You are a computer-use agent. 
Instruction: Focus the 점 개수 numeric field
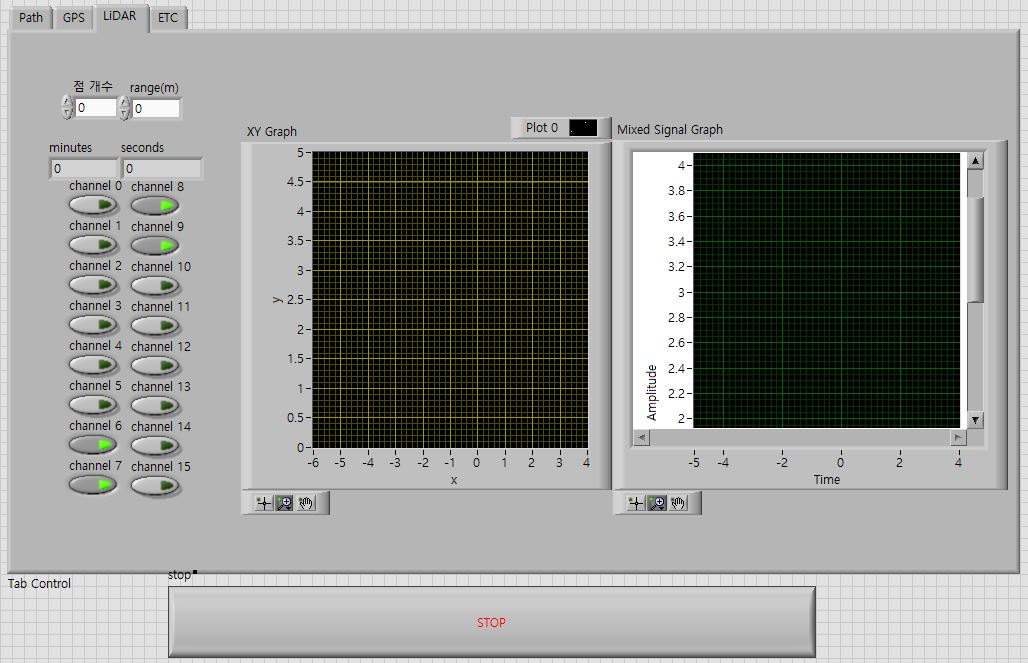coord(96,108)
